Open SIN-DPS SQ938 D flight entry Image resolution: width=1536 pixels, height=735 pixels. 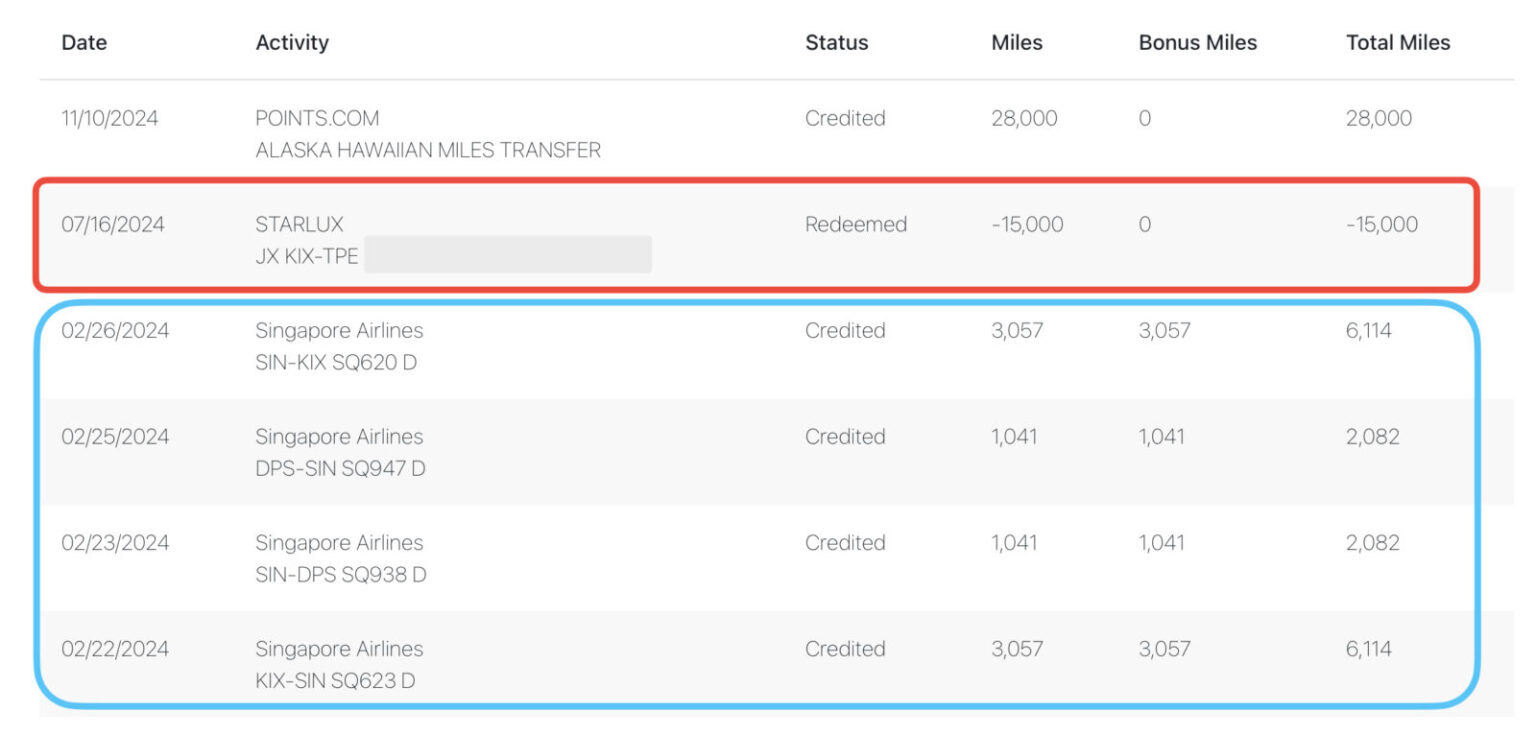pos(340,575)
